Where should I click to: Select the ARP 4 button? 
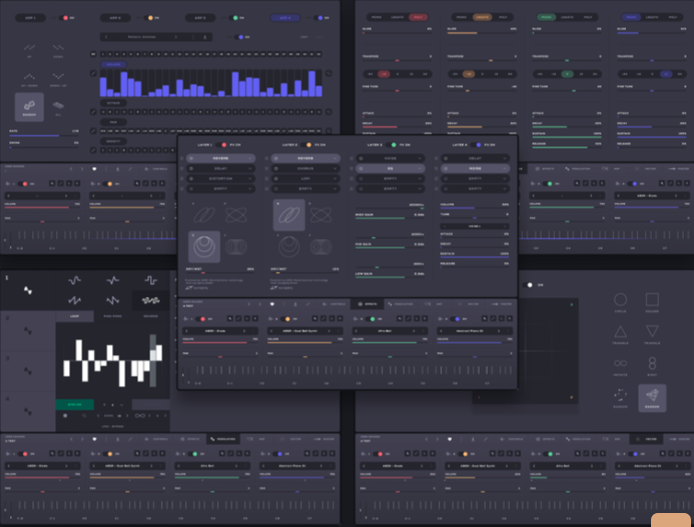click(x=285, y=18)
